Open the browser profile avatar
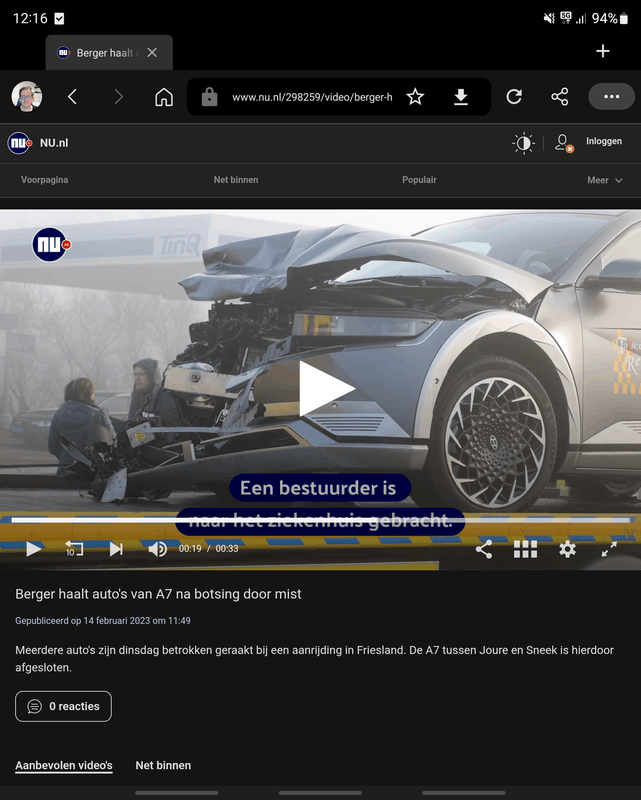The height and width of the screenshot is (800, 641). (x=27, y=96)
